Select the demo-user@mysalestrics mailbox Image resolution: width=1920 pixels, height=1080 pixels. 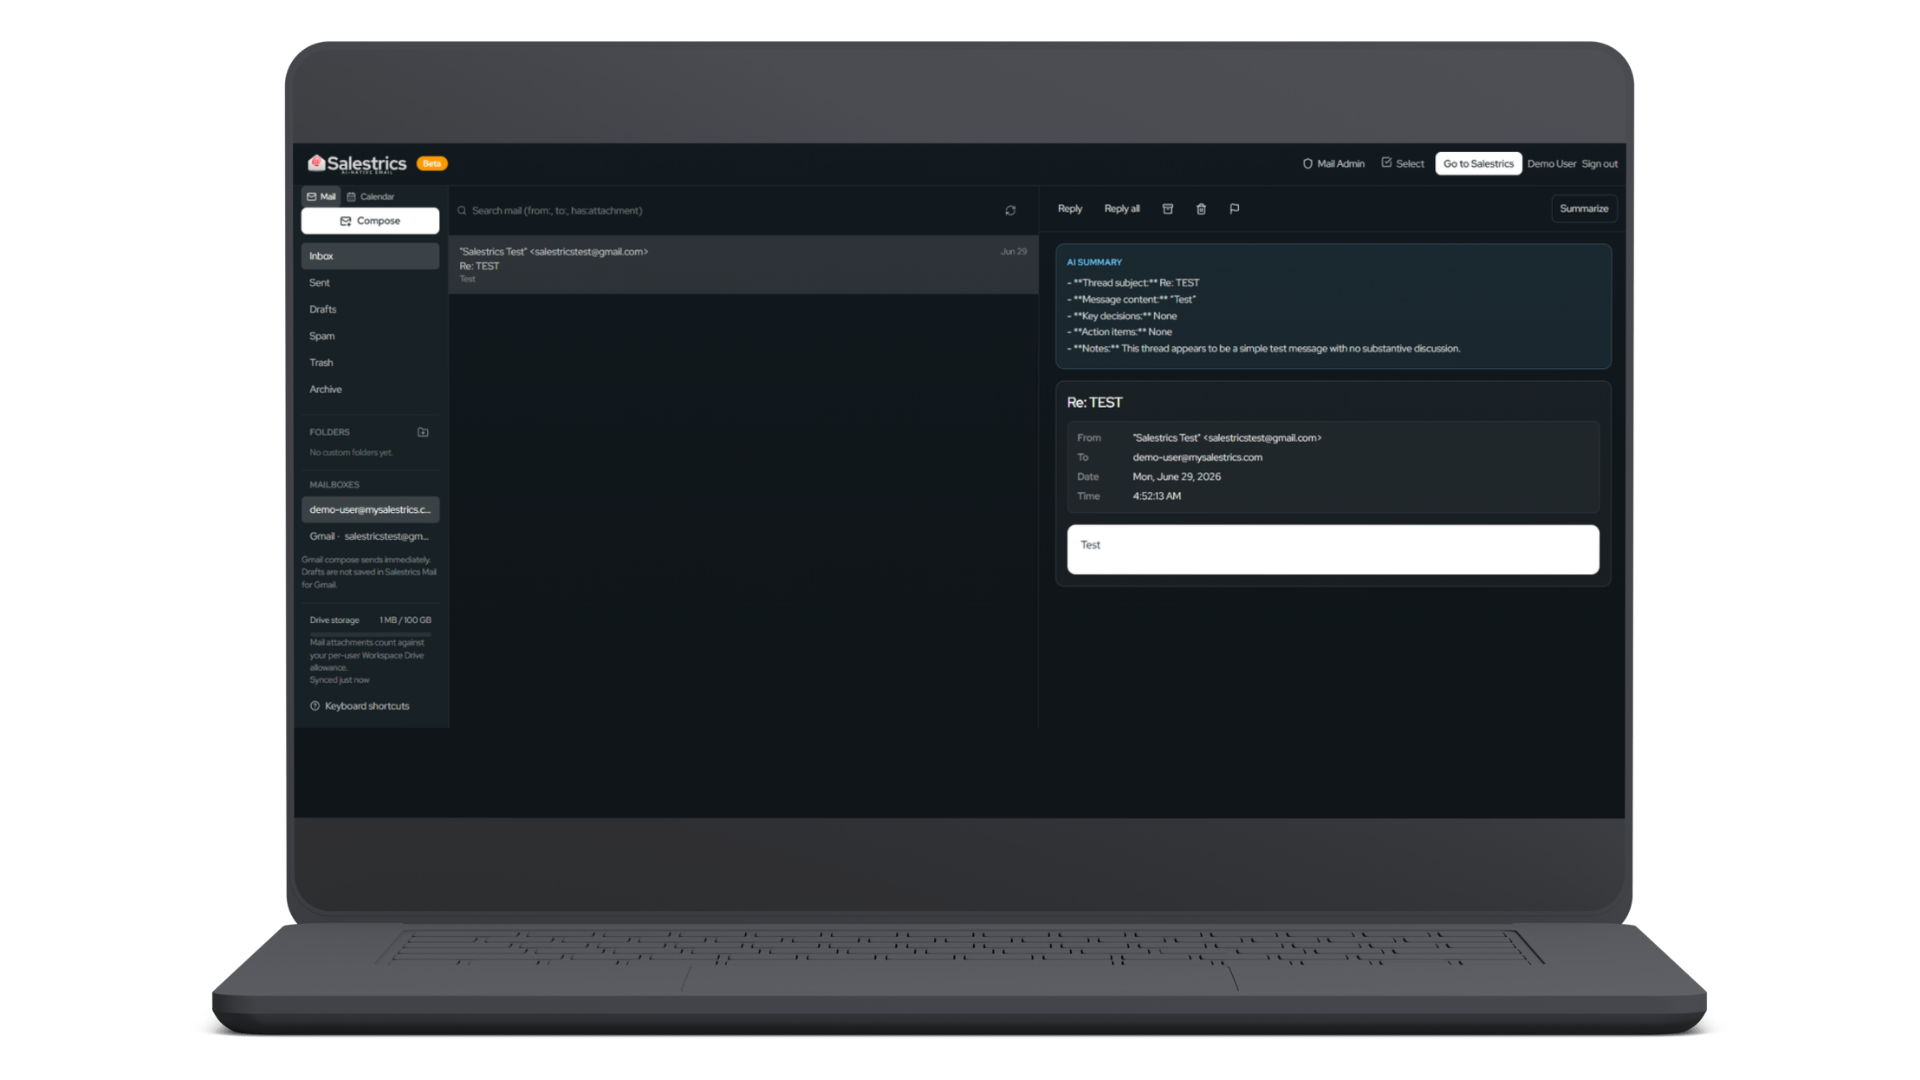(370, 510)
